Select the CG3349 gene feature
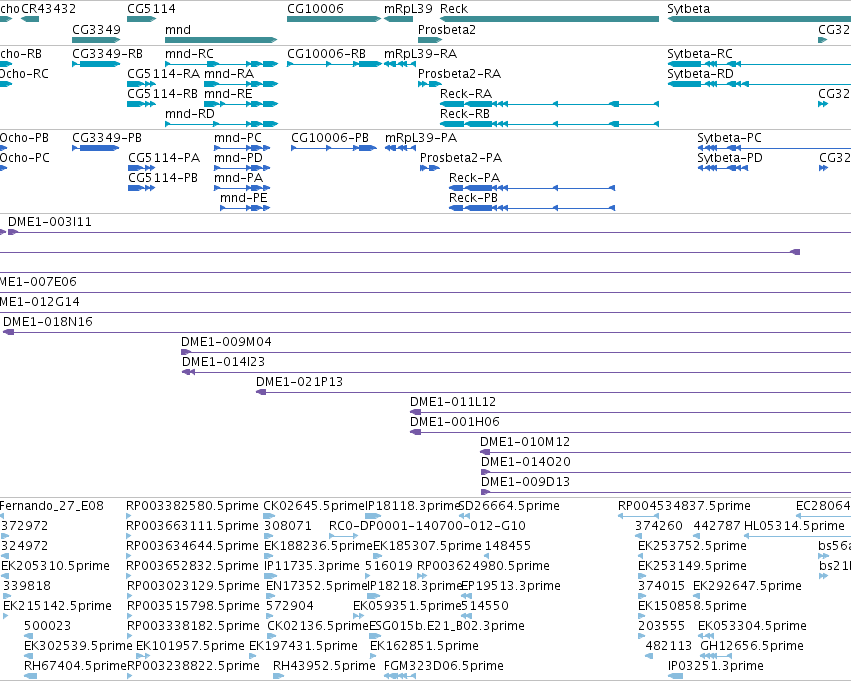 [x=96, y=40]
